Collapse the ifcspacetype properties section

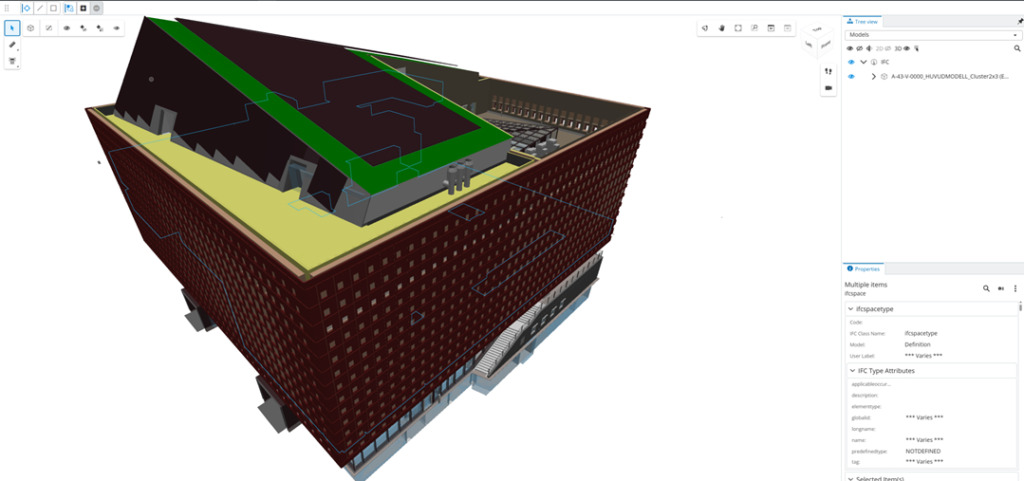pyautogui.click(x=852, y=309)
